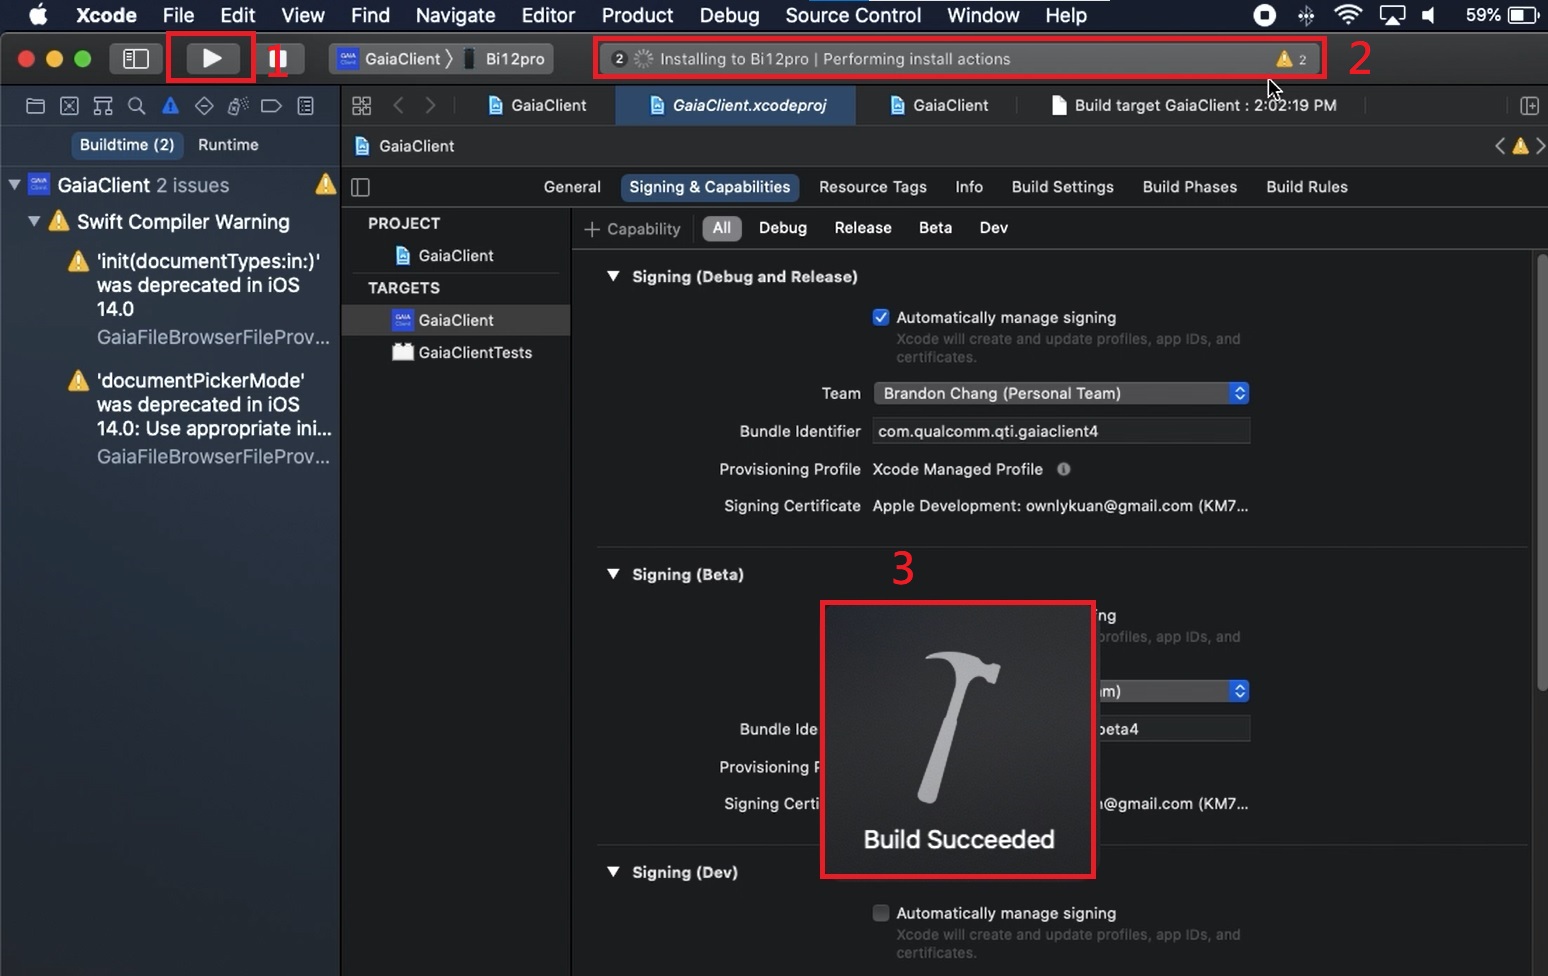Image resolution: width=1548 pixels, height=976 pixels.
Task: Open the Product menu
Action: point(637,15)
